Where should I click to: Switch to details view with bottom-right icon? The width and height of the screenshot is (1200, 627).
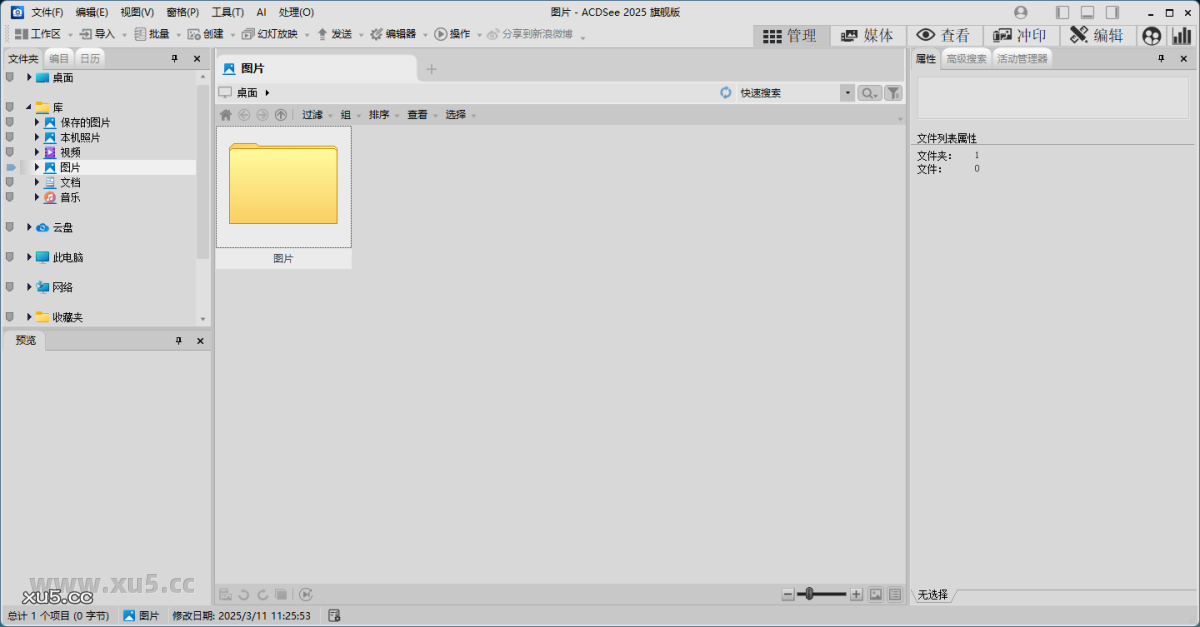[893, 594]
